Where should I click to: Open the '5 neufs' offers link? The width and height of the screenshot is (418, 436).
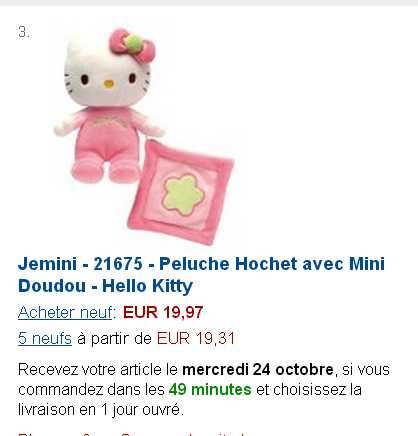[x=45, y=338]
